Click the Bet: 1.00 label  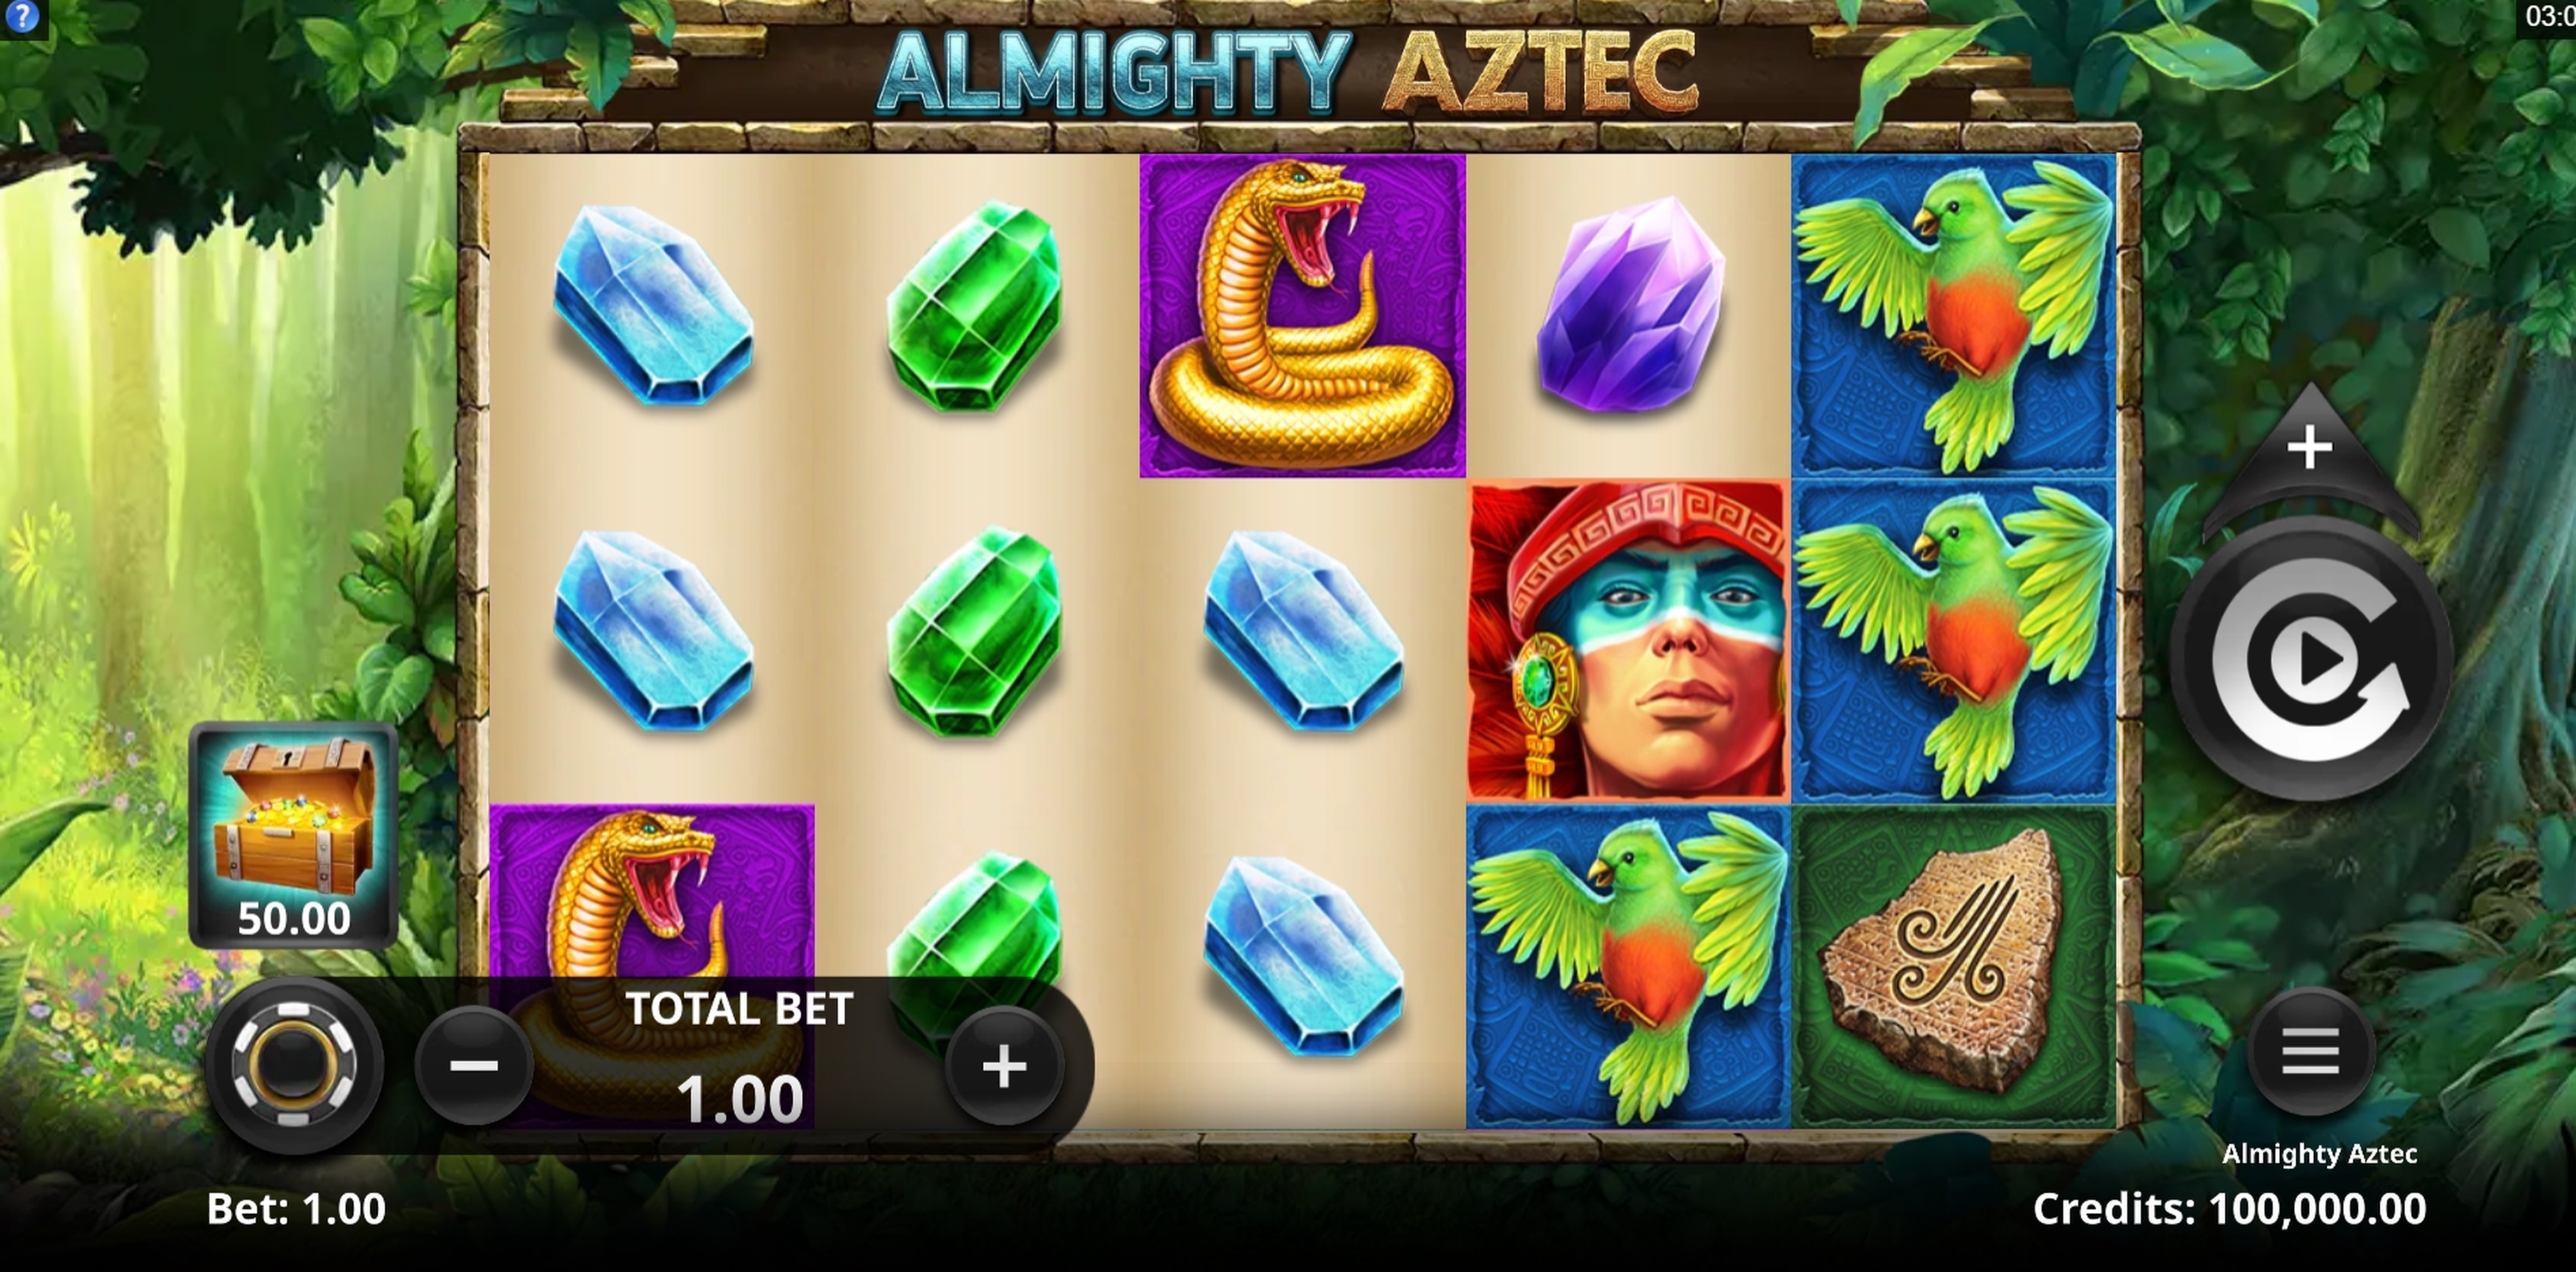point(296,1209)
